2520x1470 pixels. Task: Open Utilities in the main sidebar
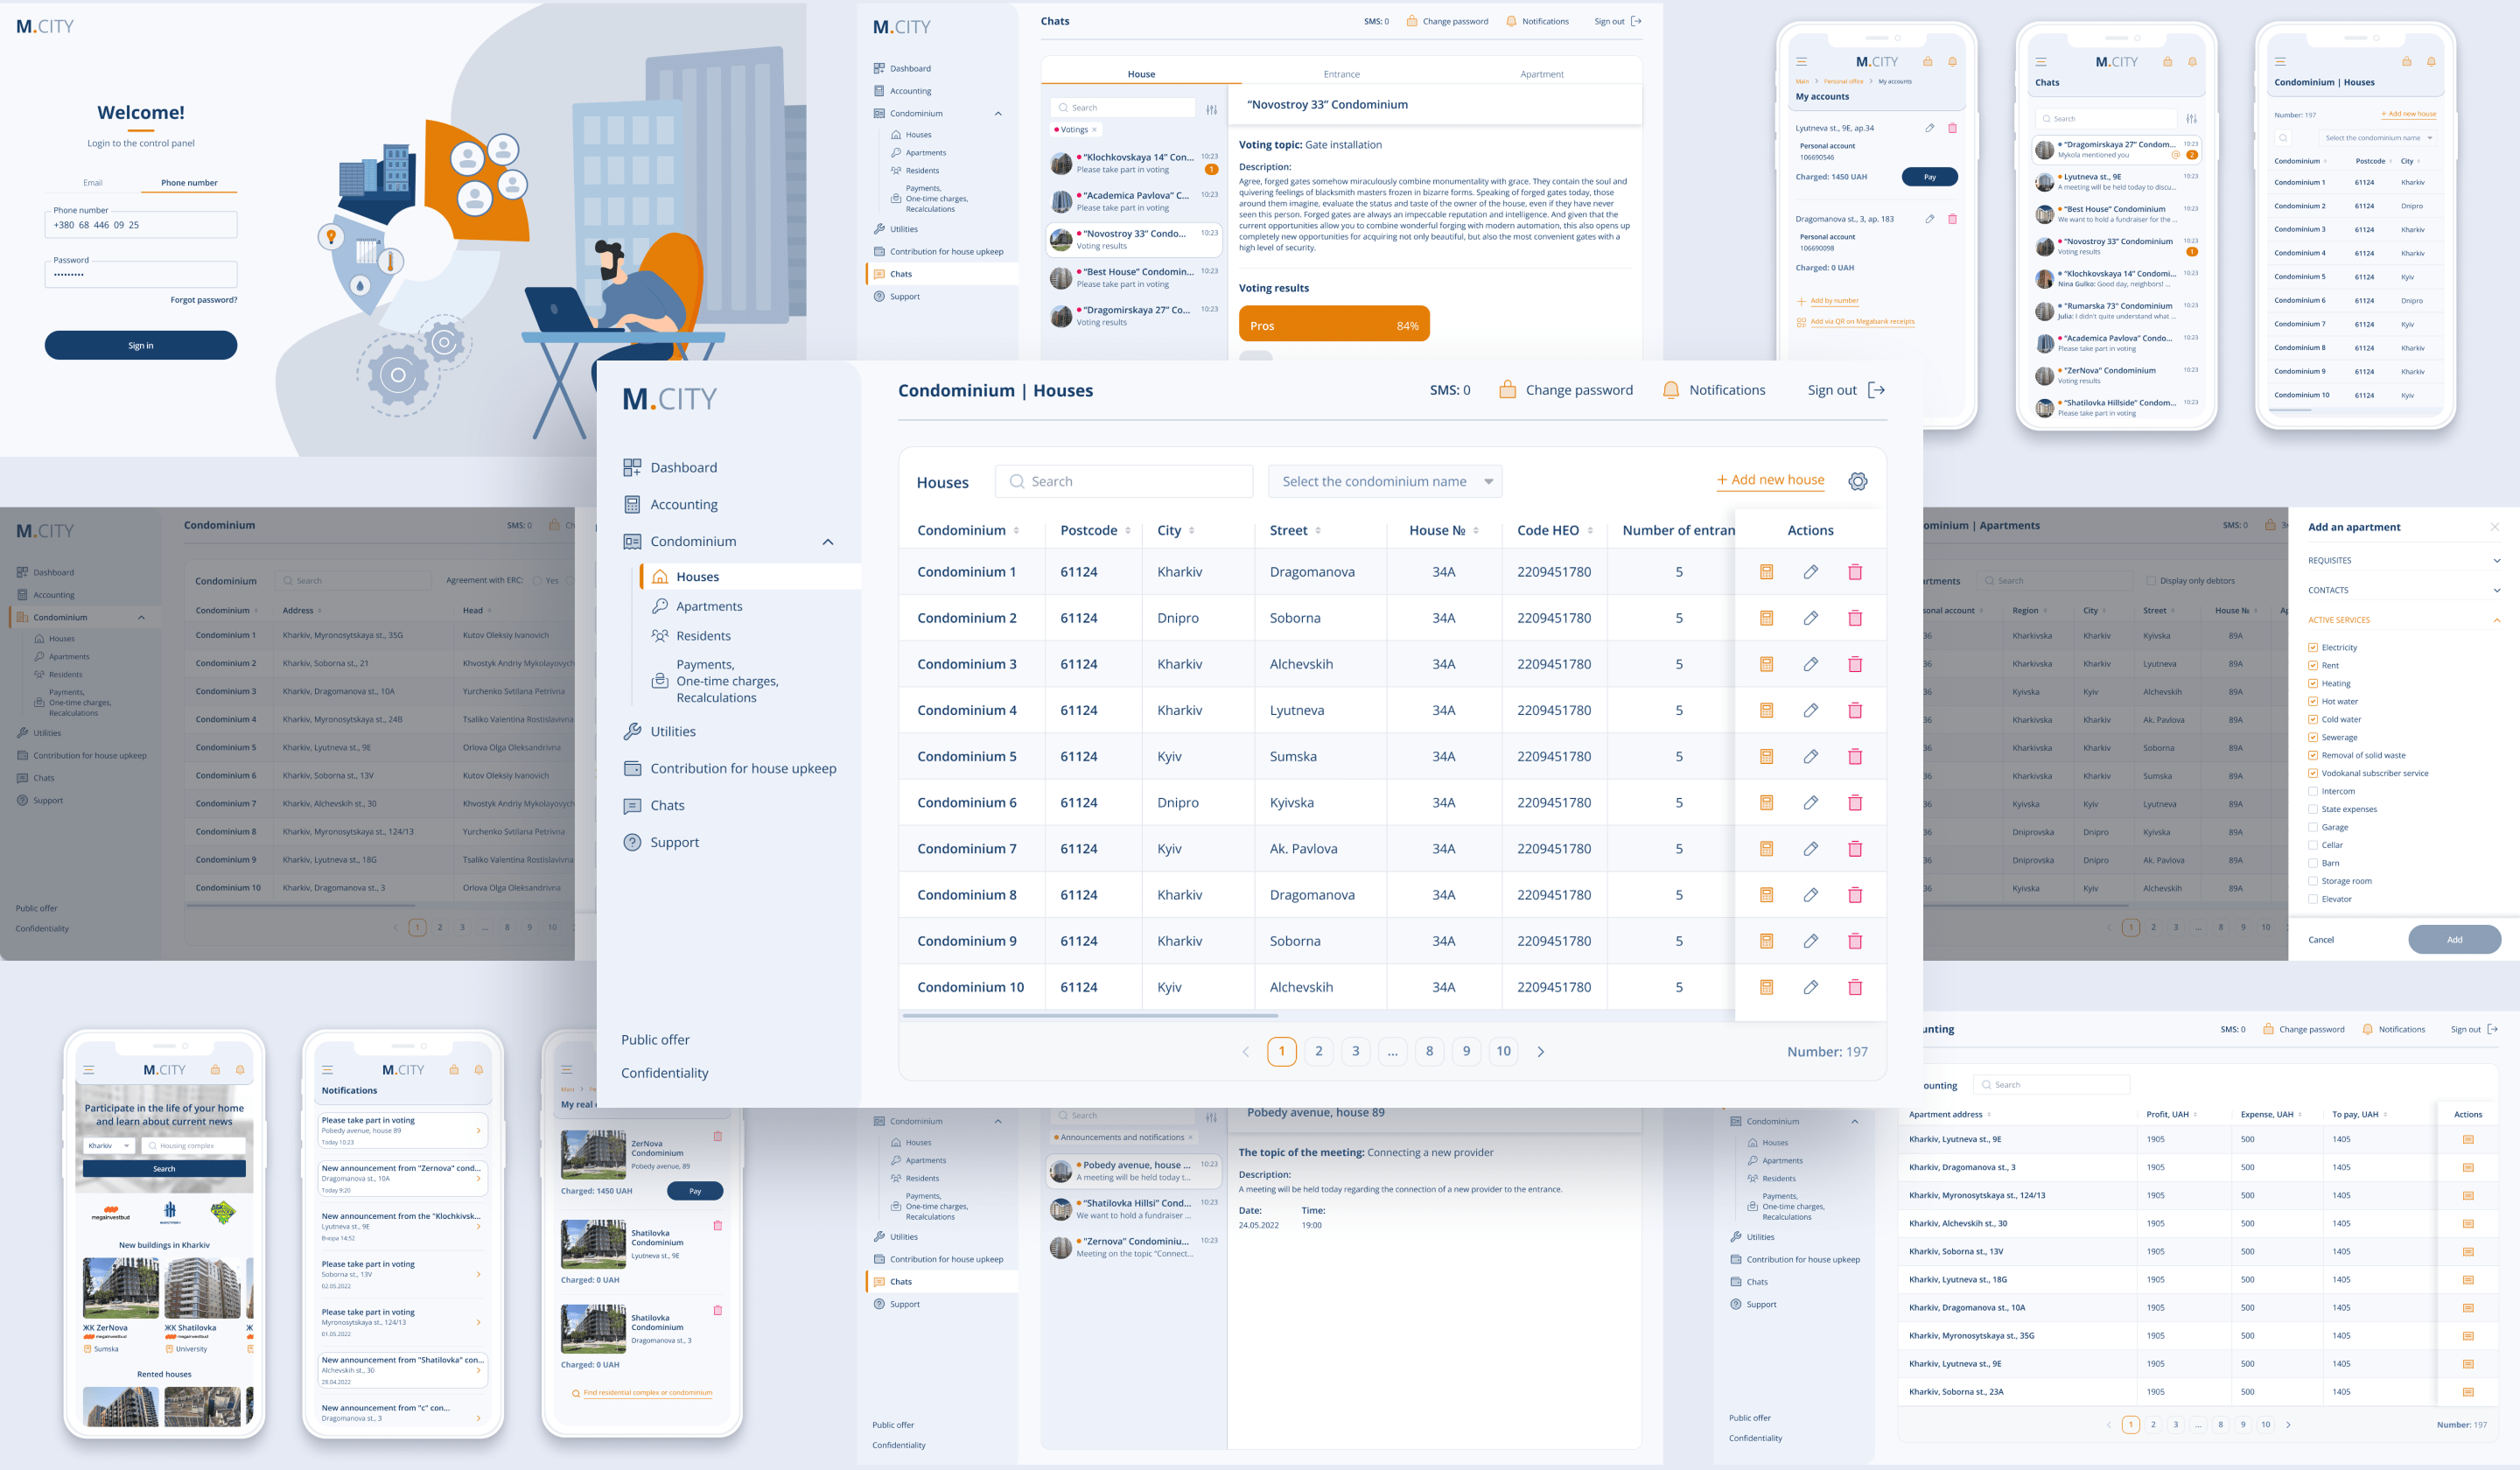[672, 731]
